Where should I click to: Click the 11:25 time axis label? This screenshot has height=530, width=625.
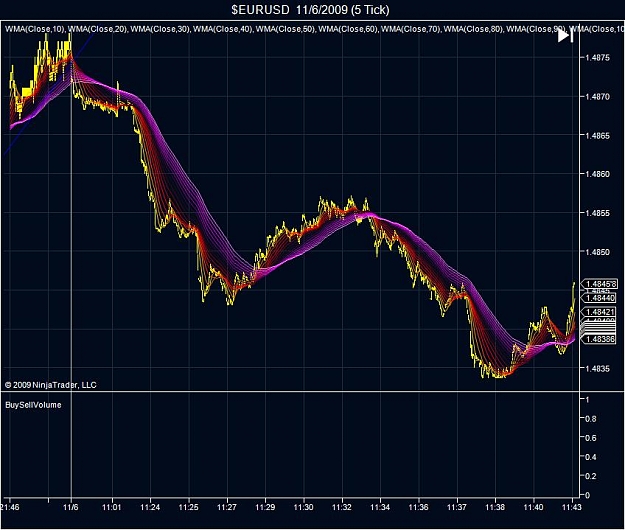click(x=188, y=507)
